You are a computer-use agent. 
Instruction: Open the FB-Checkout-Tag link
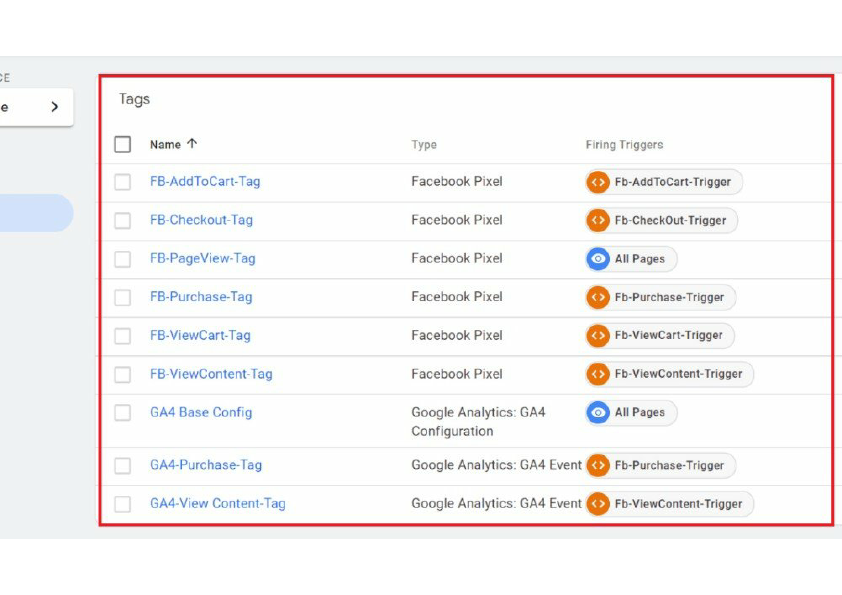(201, 220)
